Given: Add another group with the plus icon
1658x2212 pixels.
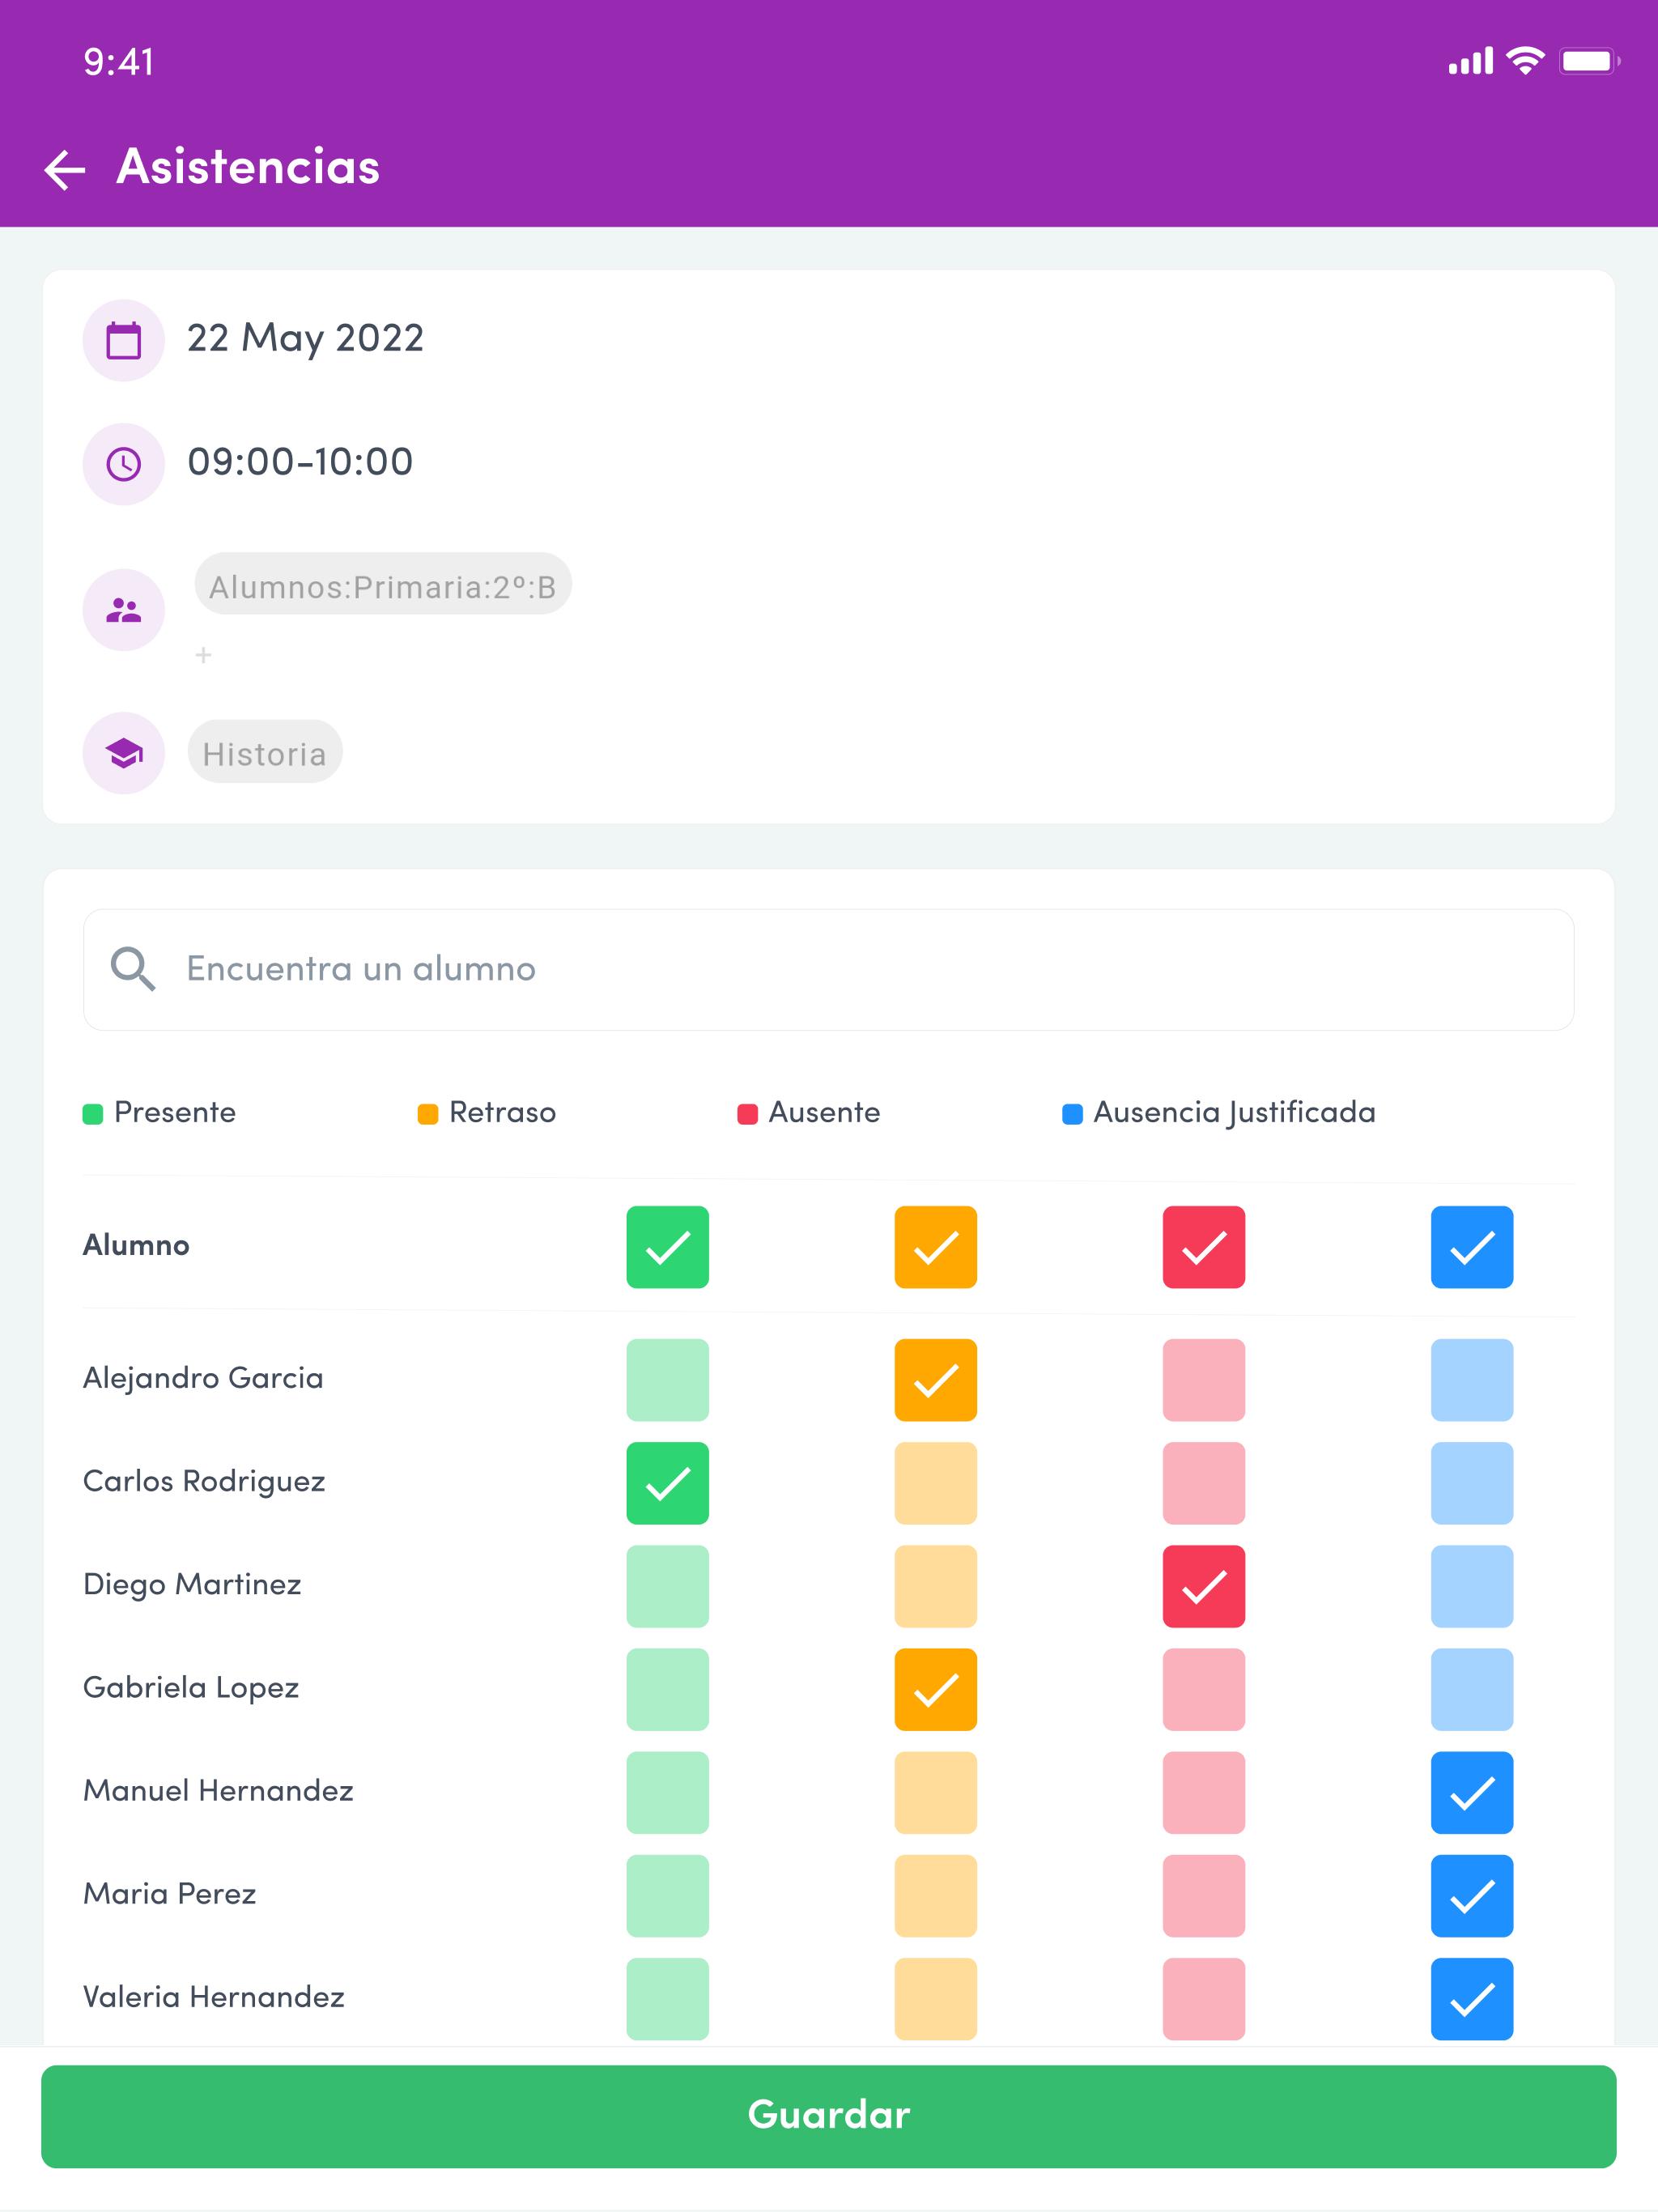Looking at the screenshot, I should click(203, 655).
